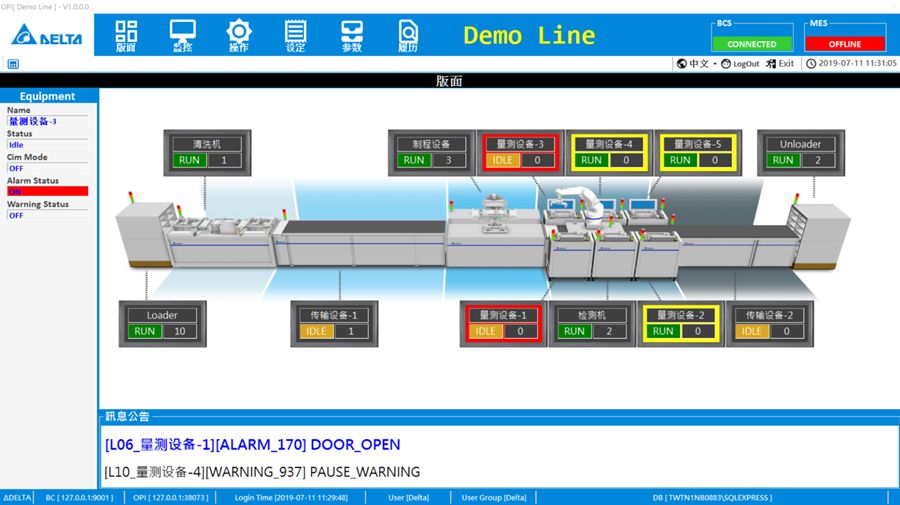Click the LogOut button
The width and height of the screenshot is (900, 505).
740,64
